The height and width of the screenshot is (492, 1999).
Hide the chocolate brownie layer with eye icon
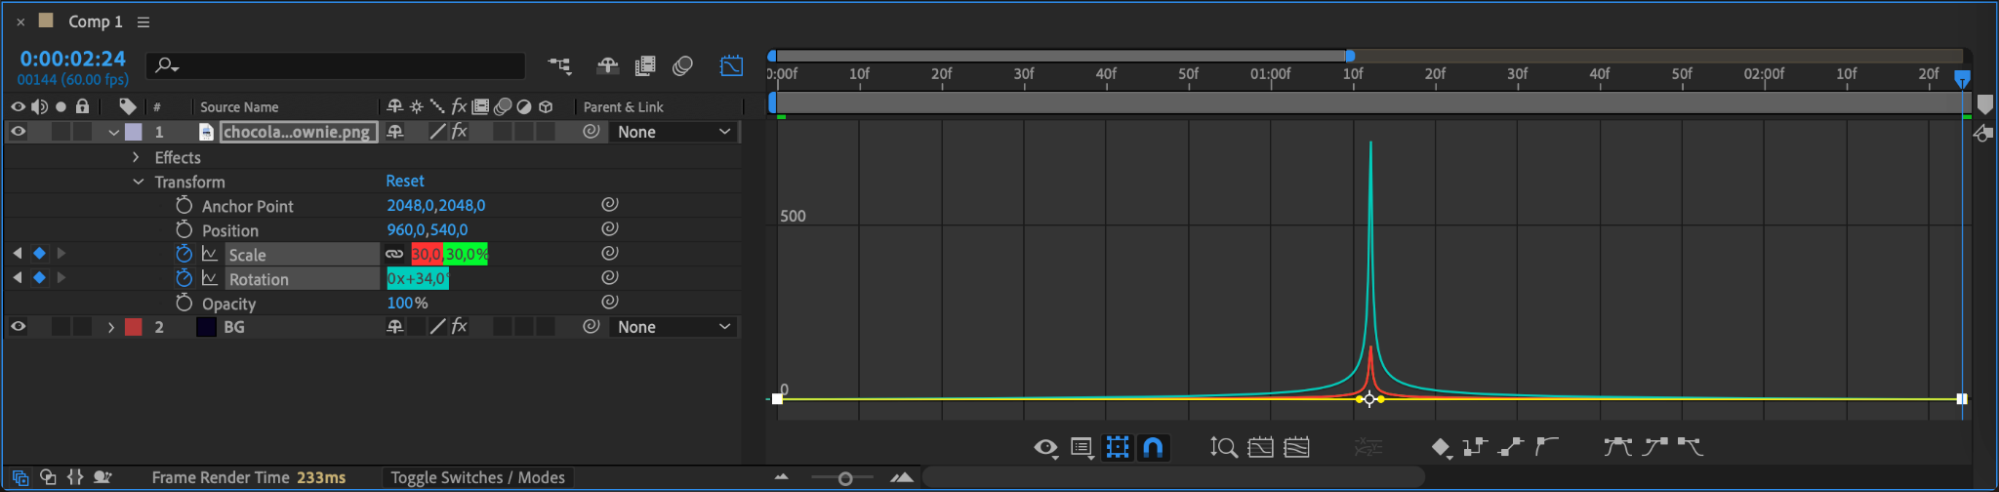coord(18,132)
